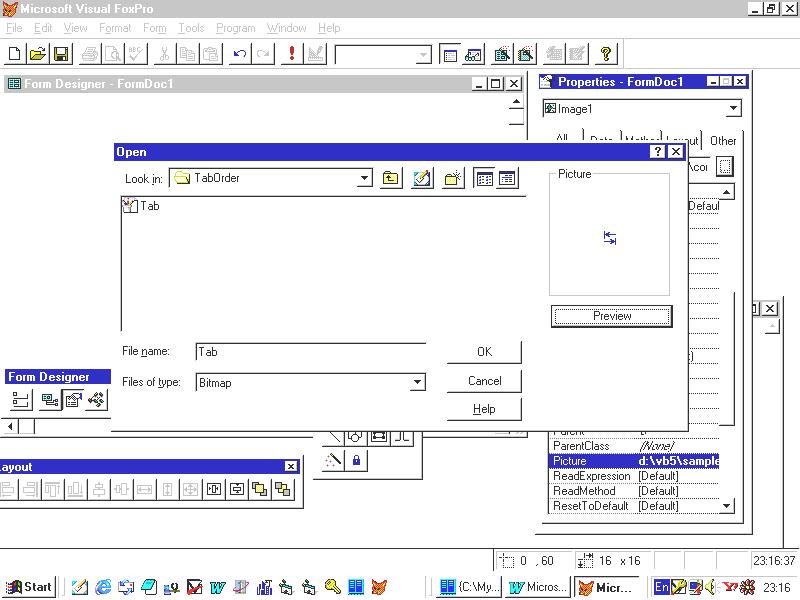The height and width of the screenshot is (600, 800).
Task: Switch to the Other tab in Properties
Action: (722, 140)
